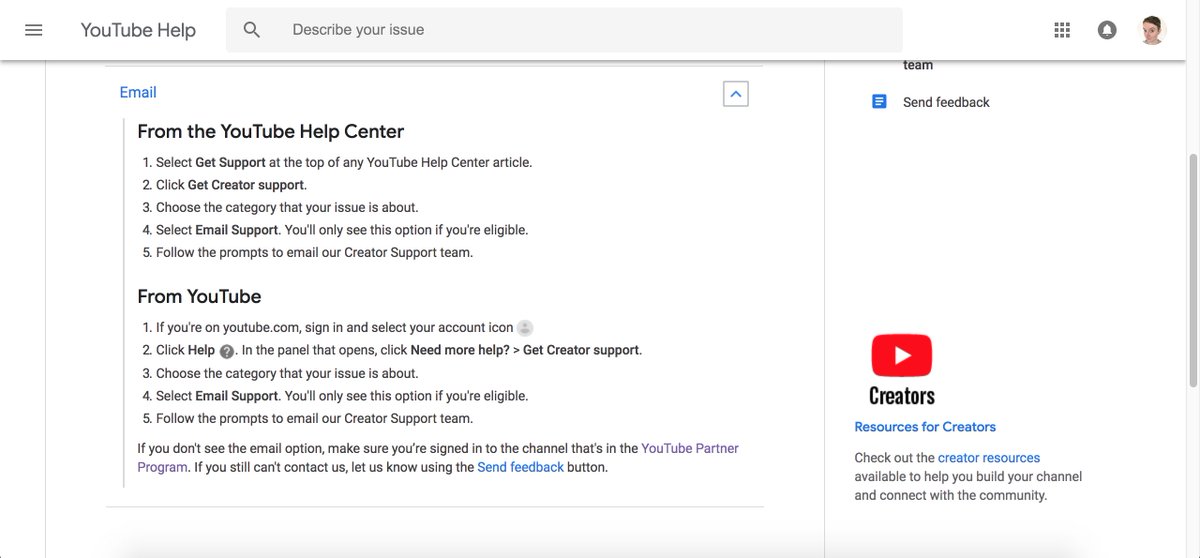This screenshot has height=558, width=1200.
Task: Click the YouTube Creators logo
Action: [x=902, y=370]
